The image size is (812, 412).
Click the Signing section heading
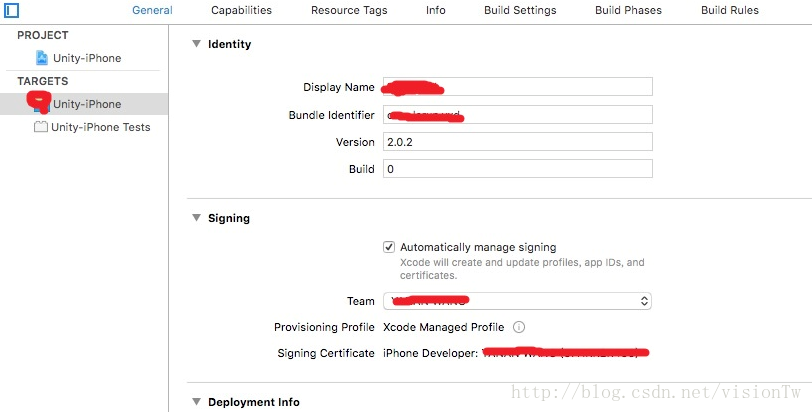click(229, 218)
